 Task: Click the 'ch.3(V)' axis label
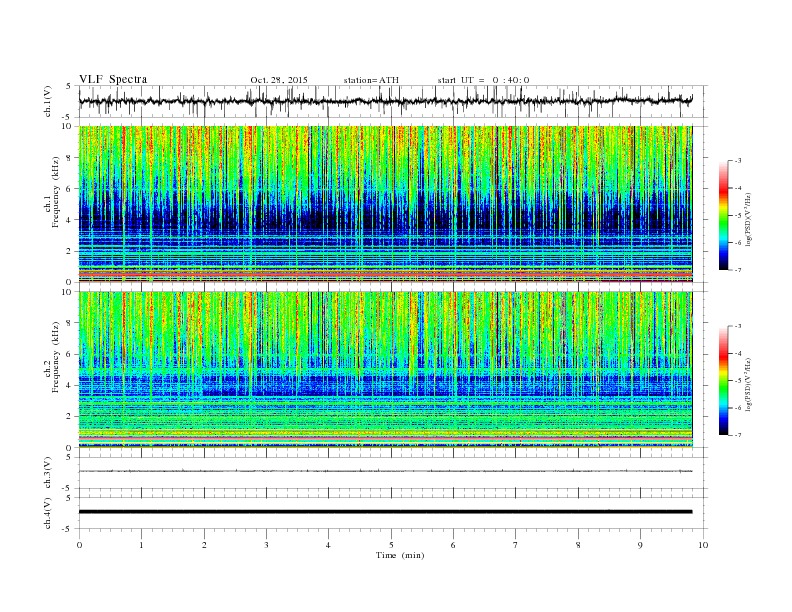[48, 473]
